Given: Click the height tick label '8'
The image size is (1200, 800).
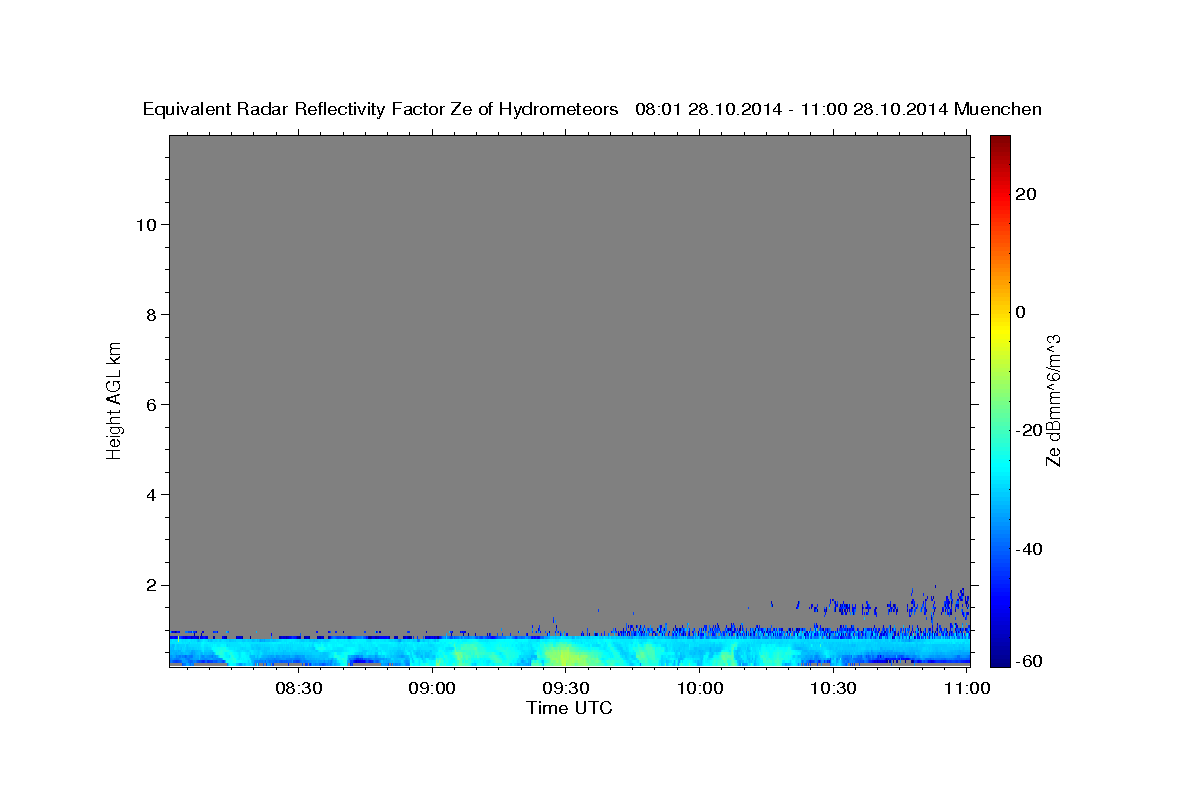Looking at the screenshot, I should click(150, 314).
